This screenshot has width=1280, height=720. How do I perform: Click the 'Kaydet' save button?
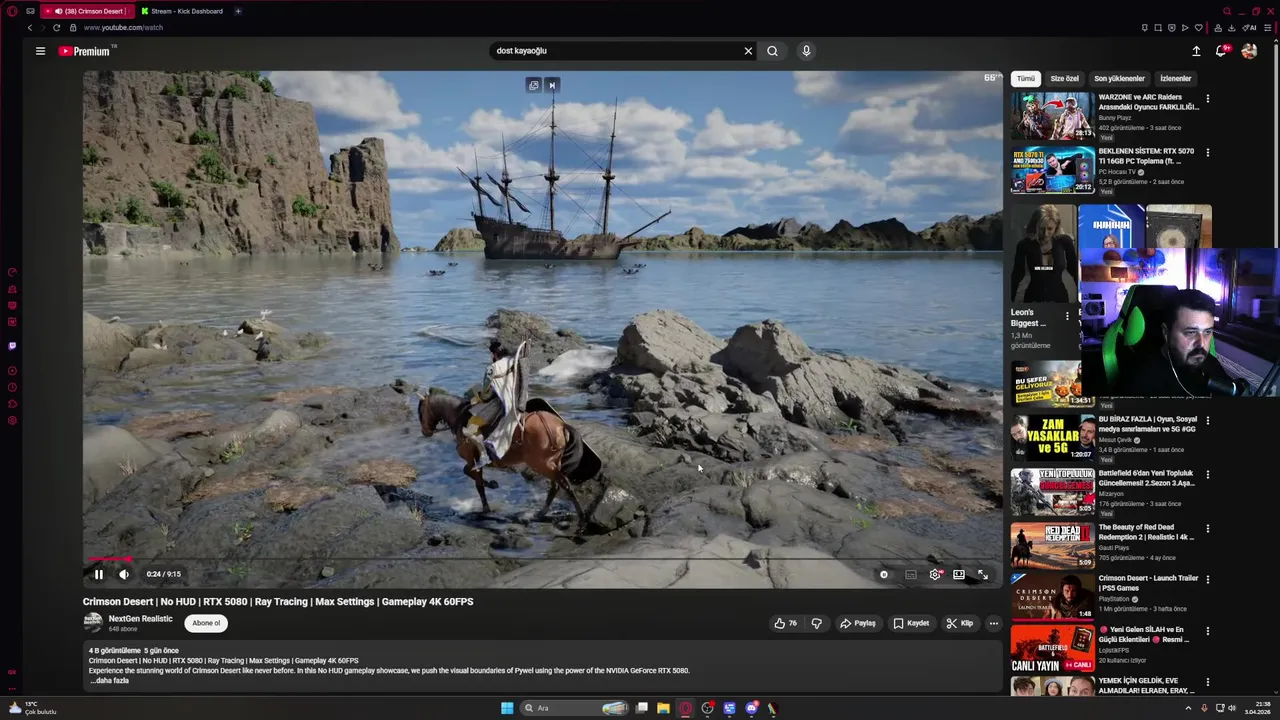(911, 623)
